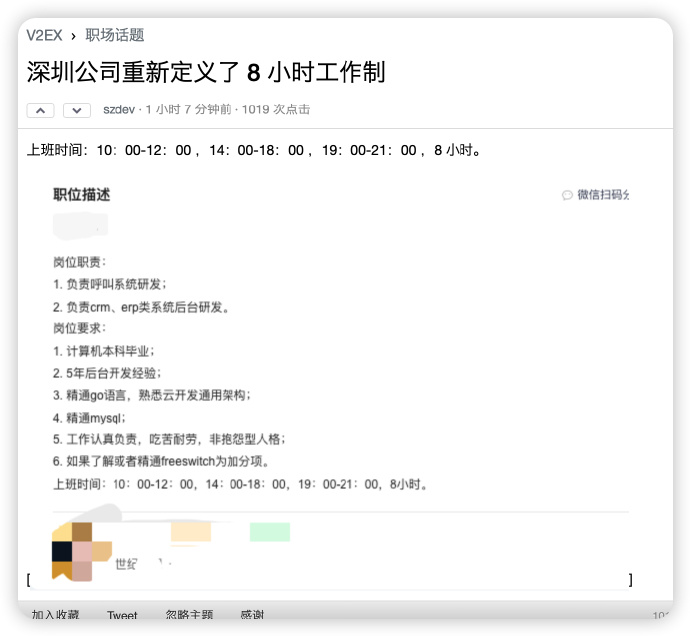Click the line 2. 5年后台开发经验
This screenshot has height=636, width=690.
[107, 373]
